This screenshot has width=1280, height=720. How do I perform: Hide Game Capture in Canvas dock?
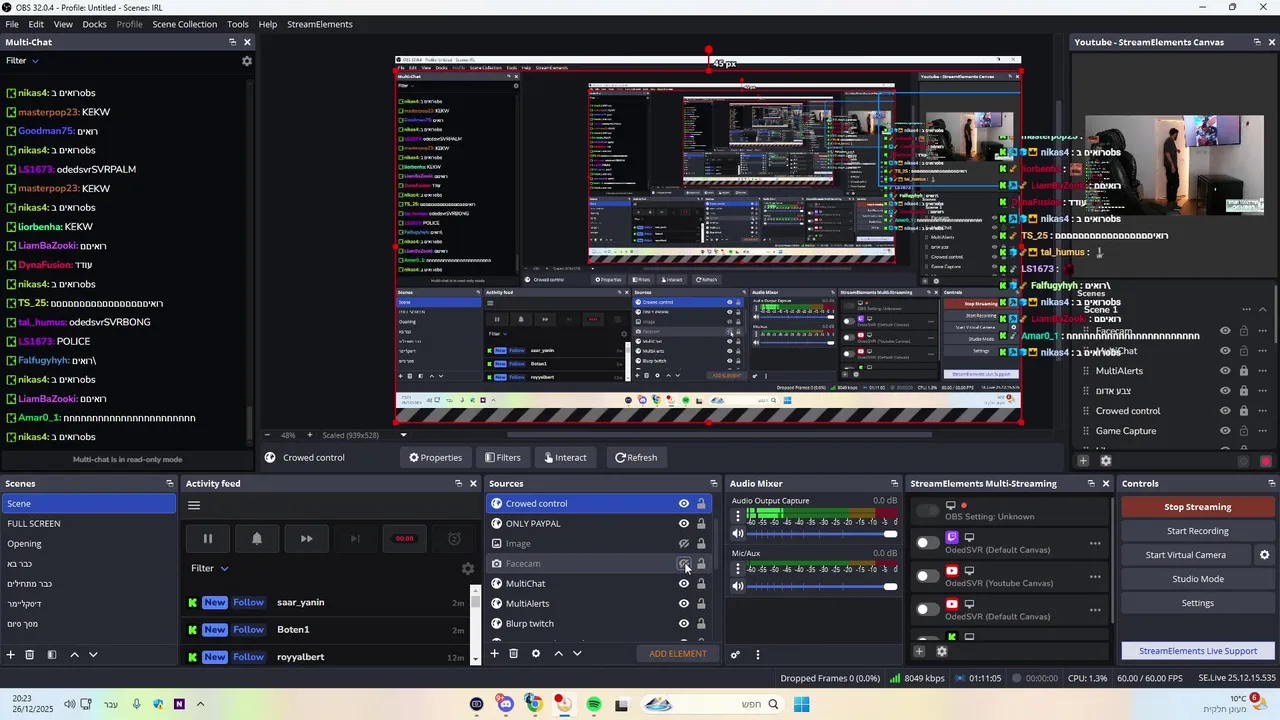pos(1225,431)
